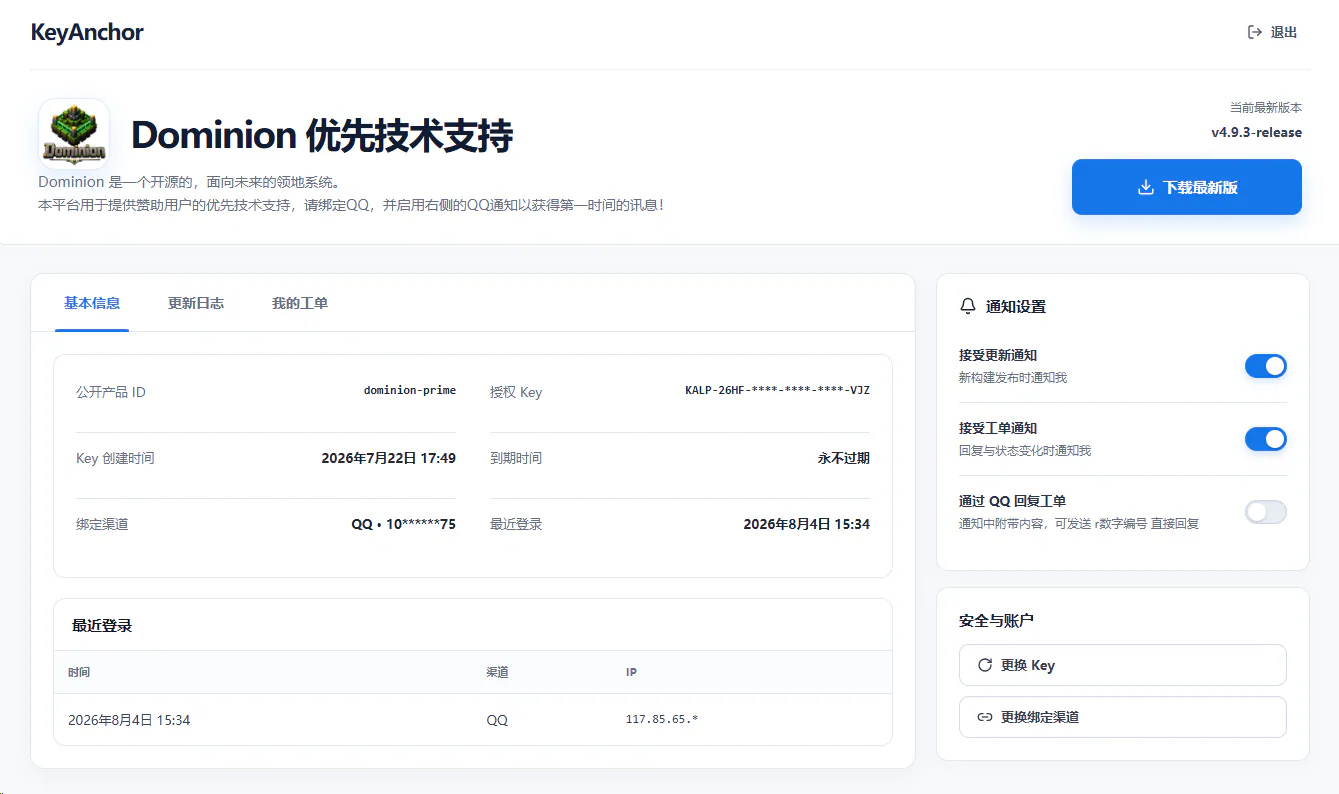Click the v4.9.3-release version text

pos(1256,132)
